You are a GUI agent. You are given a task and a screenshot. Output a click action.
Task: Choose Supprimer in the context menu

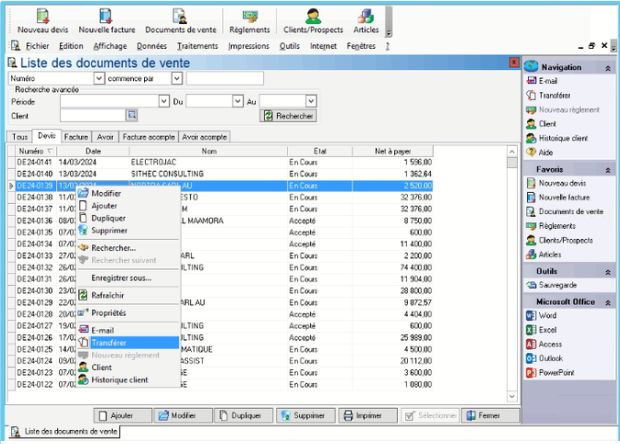[128, 231]
